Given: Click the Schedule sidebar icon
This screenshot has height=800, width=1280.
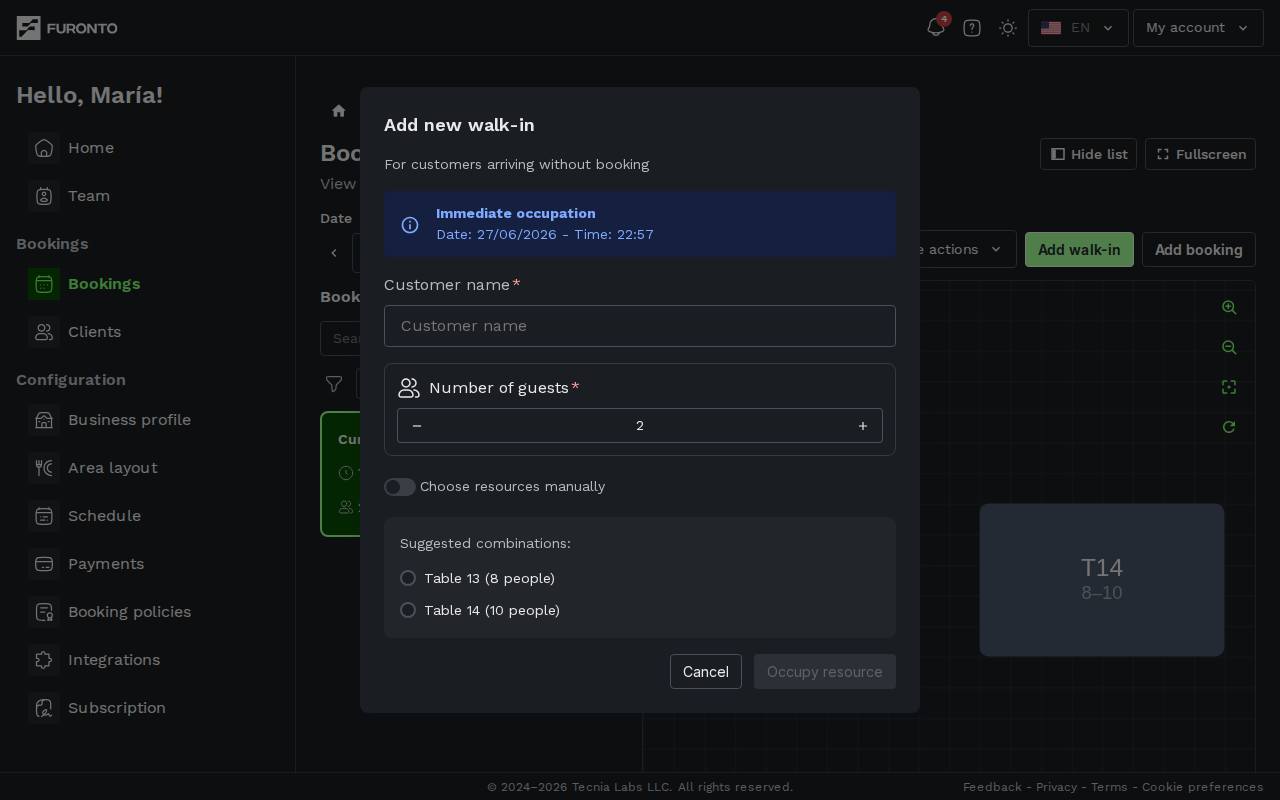Looking at the screenshot, I should tap(44, 516).
